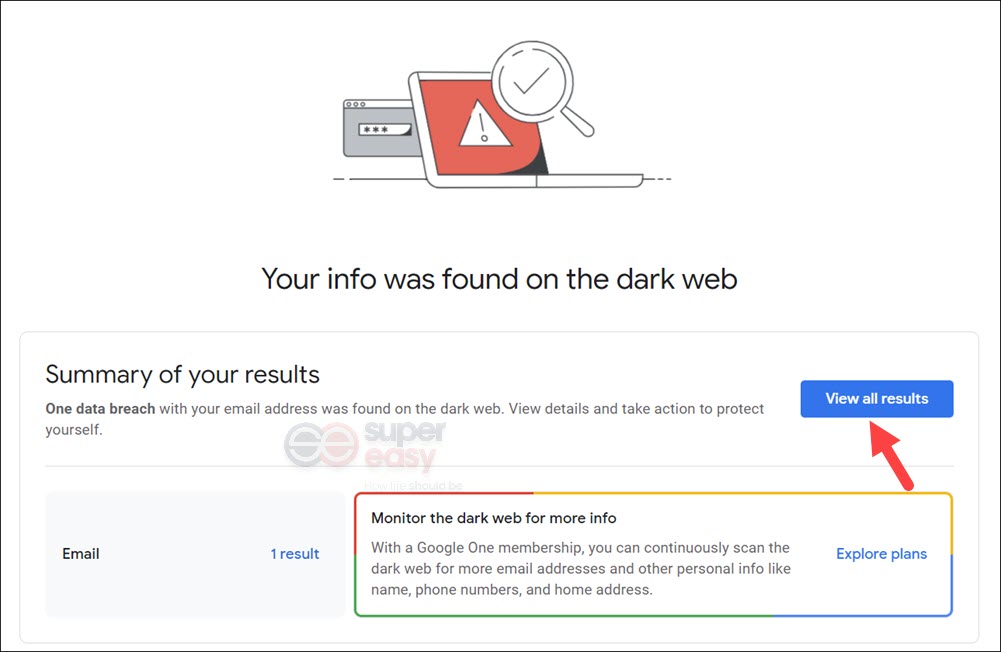Click the magnifying glass handle
1001x652 pixels.
point(577,121)
